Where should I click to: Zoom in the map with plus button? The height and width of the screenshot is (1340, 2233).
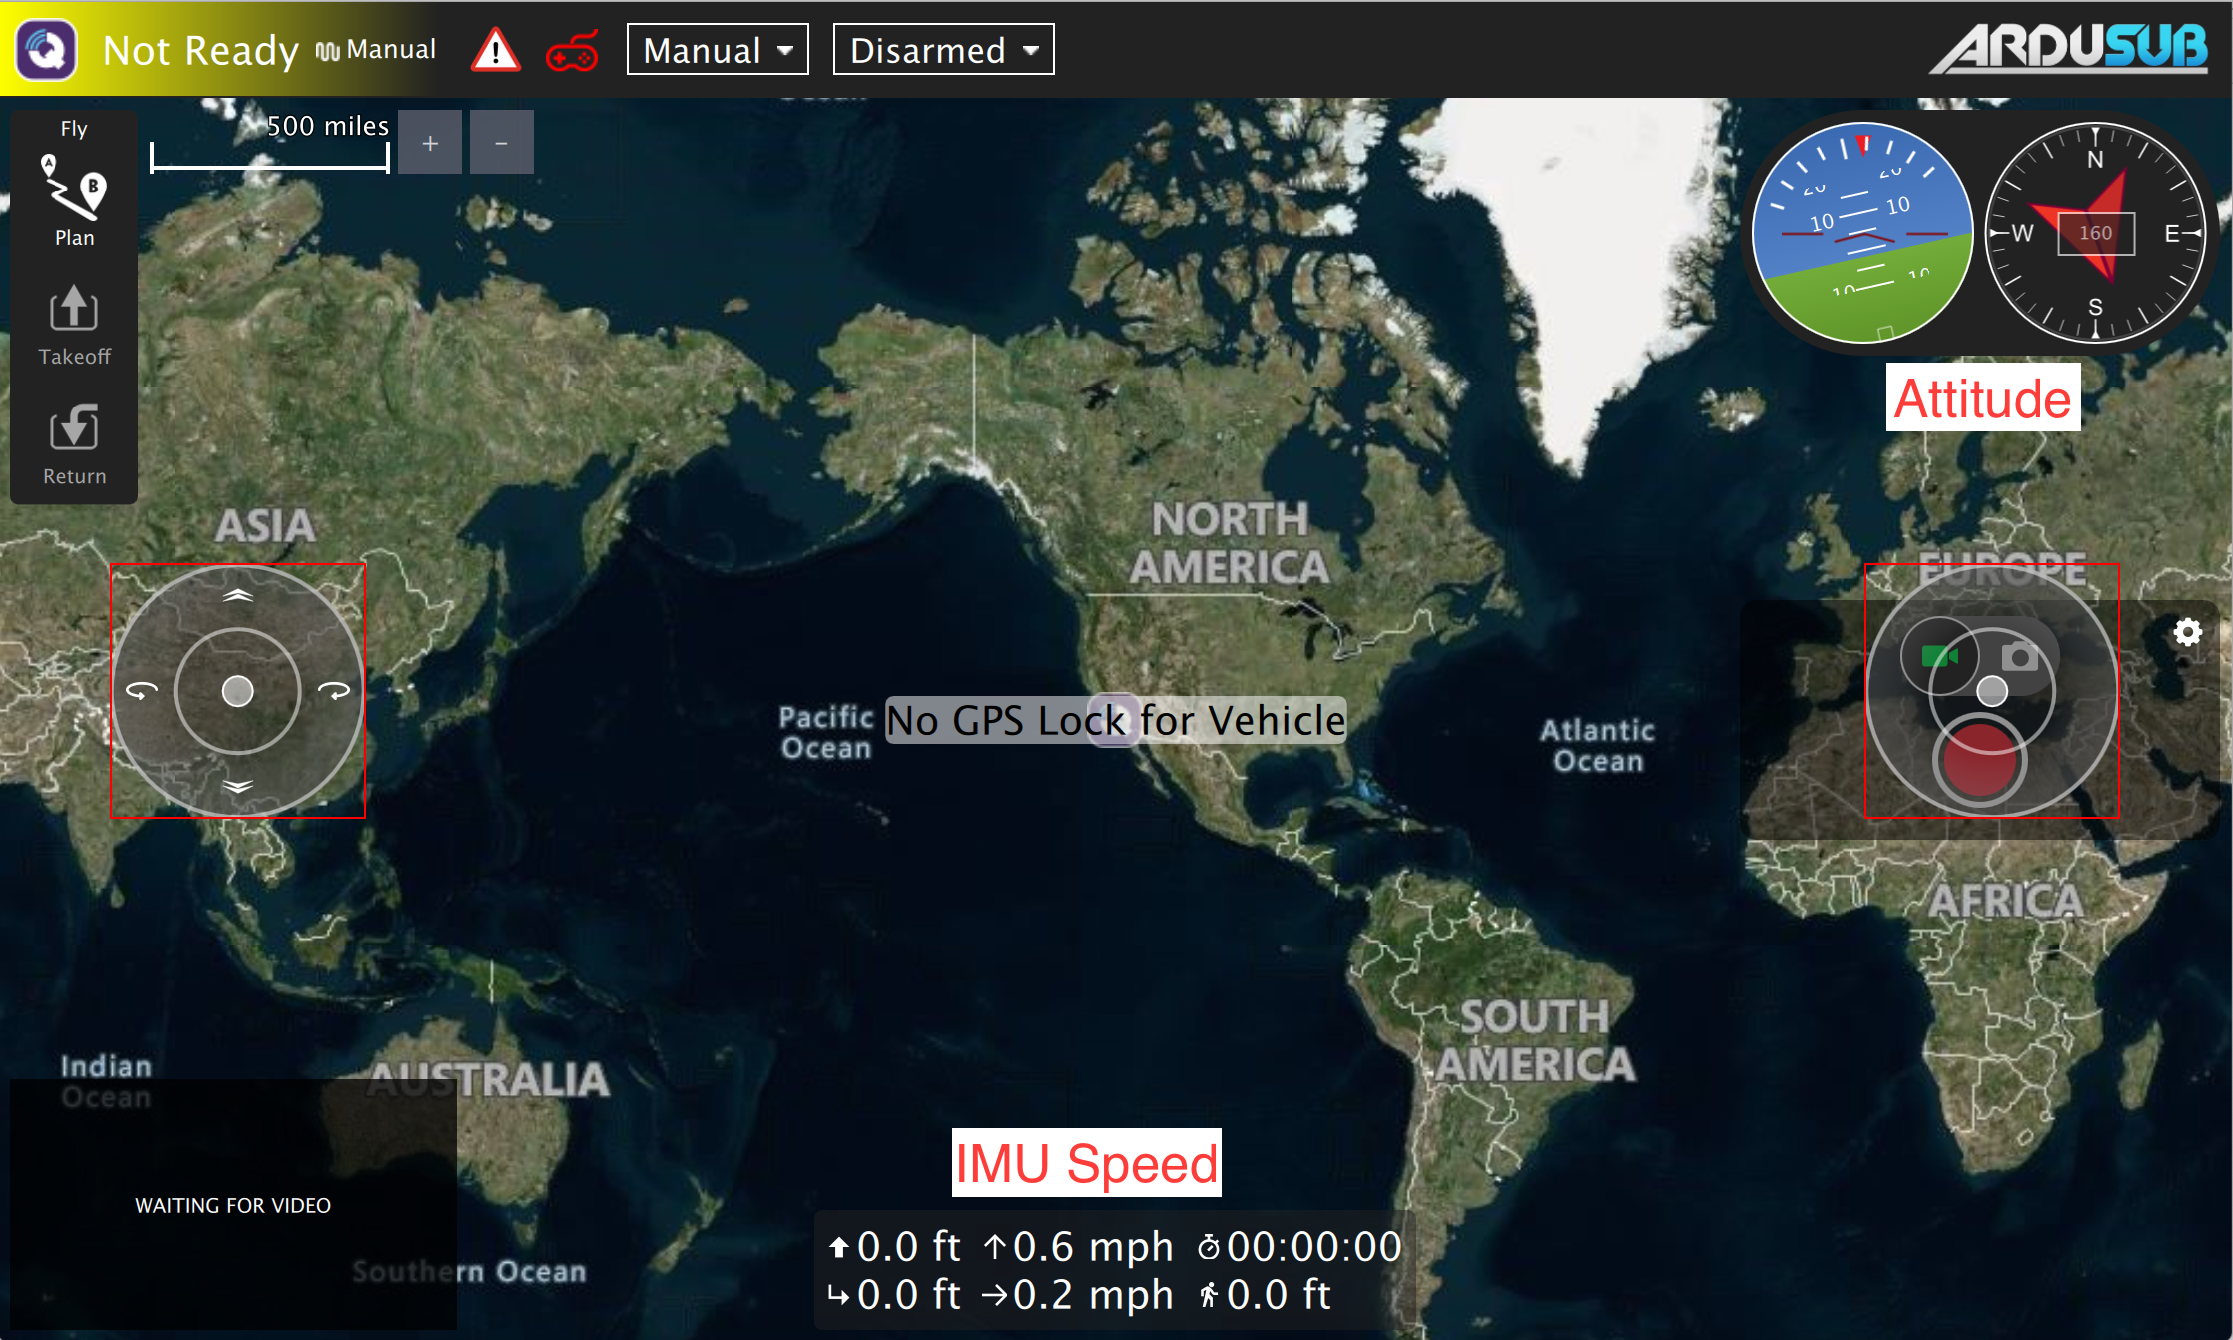(430, 143)
